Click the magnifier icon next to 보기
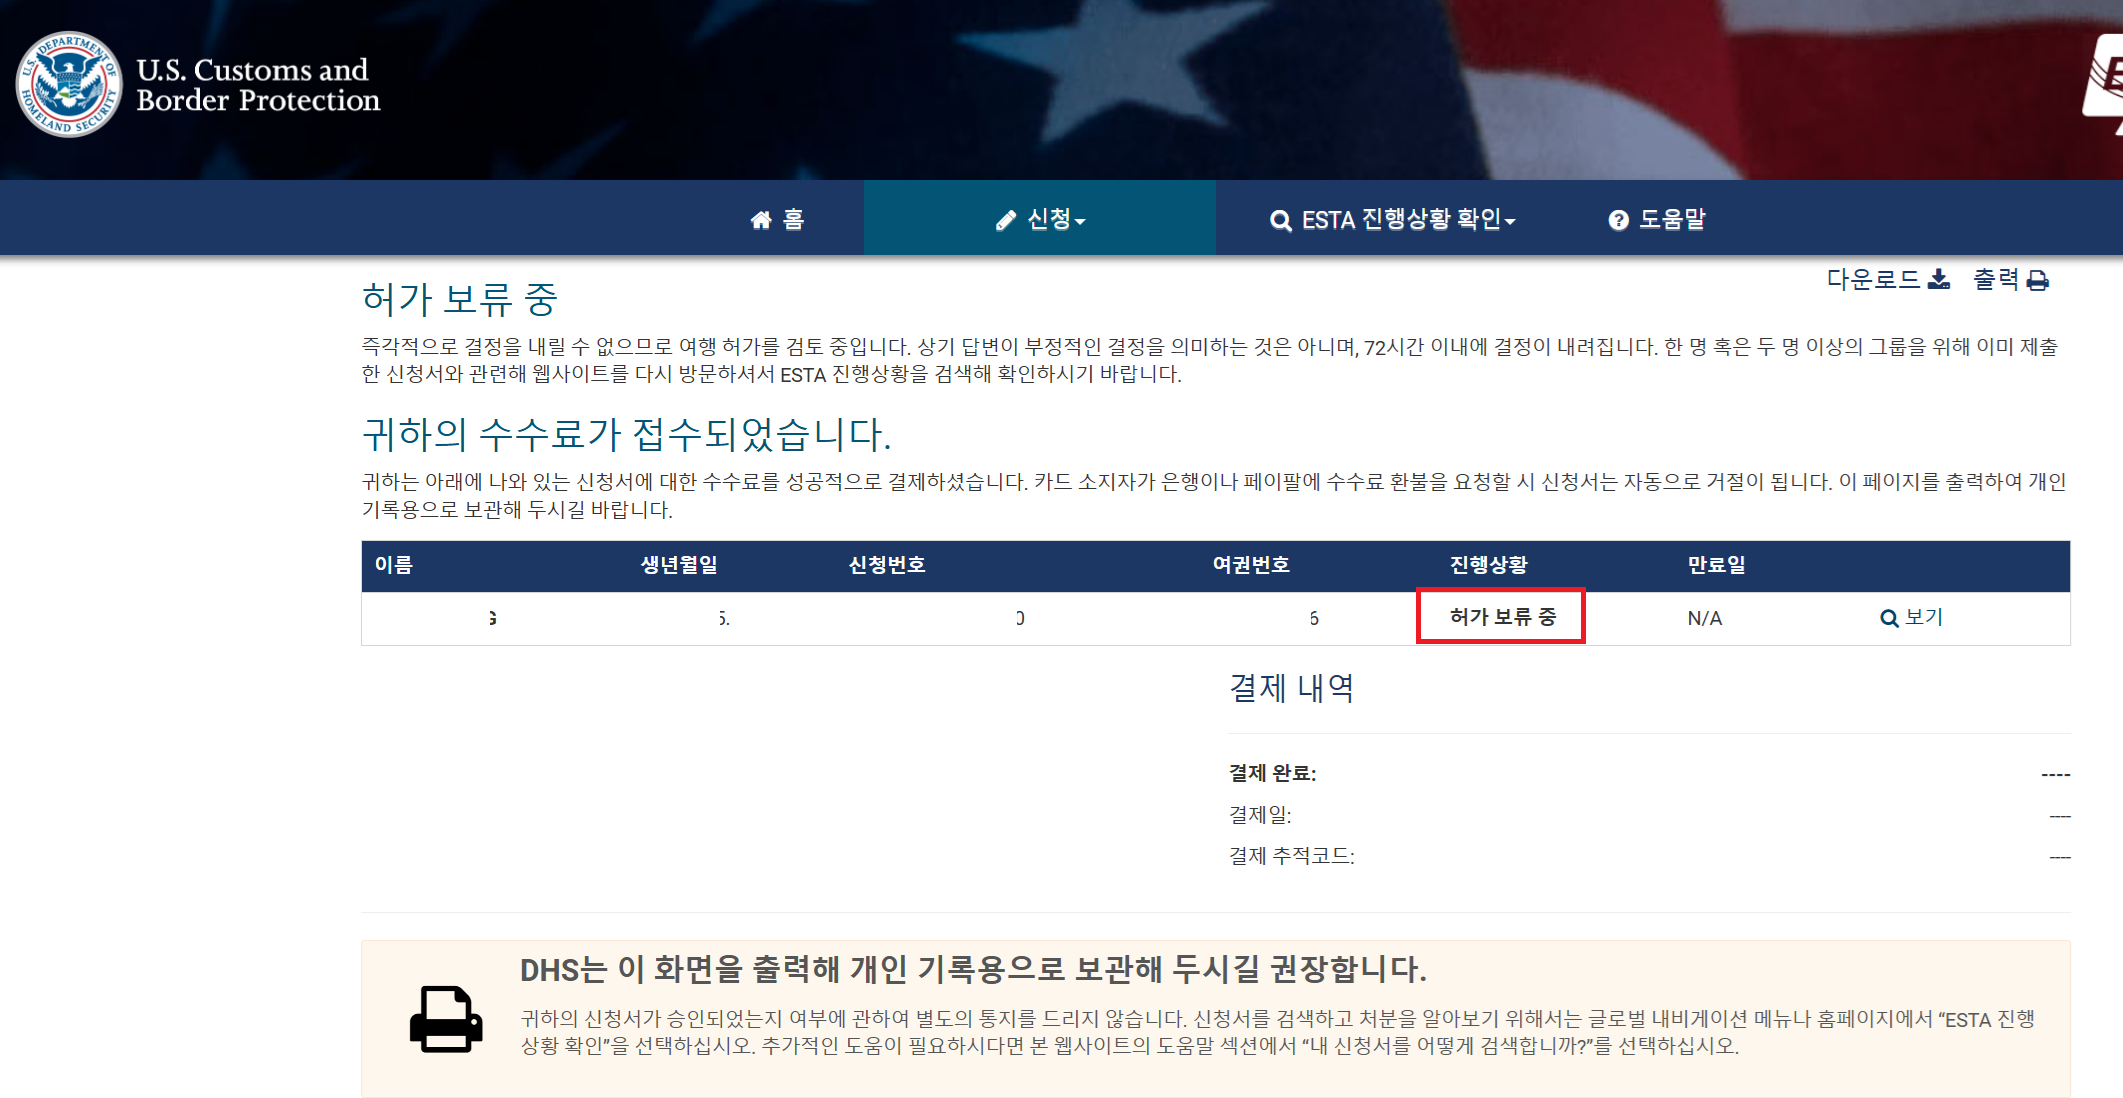The height and width of the screenshot is (1098, 2123). click(1889, 618)
